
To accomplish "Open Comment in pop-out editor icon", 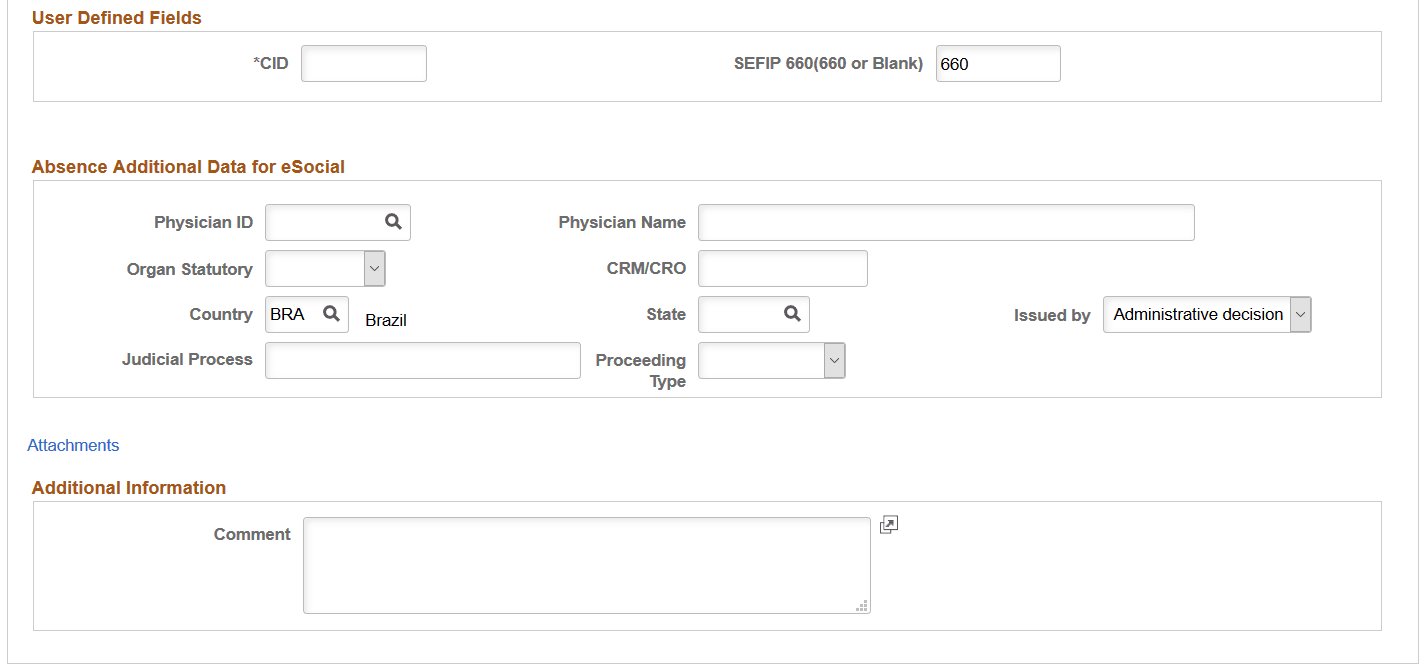I will [889, 525].
